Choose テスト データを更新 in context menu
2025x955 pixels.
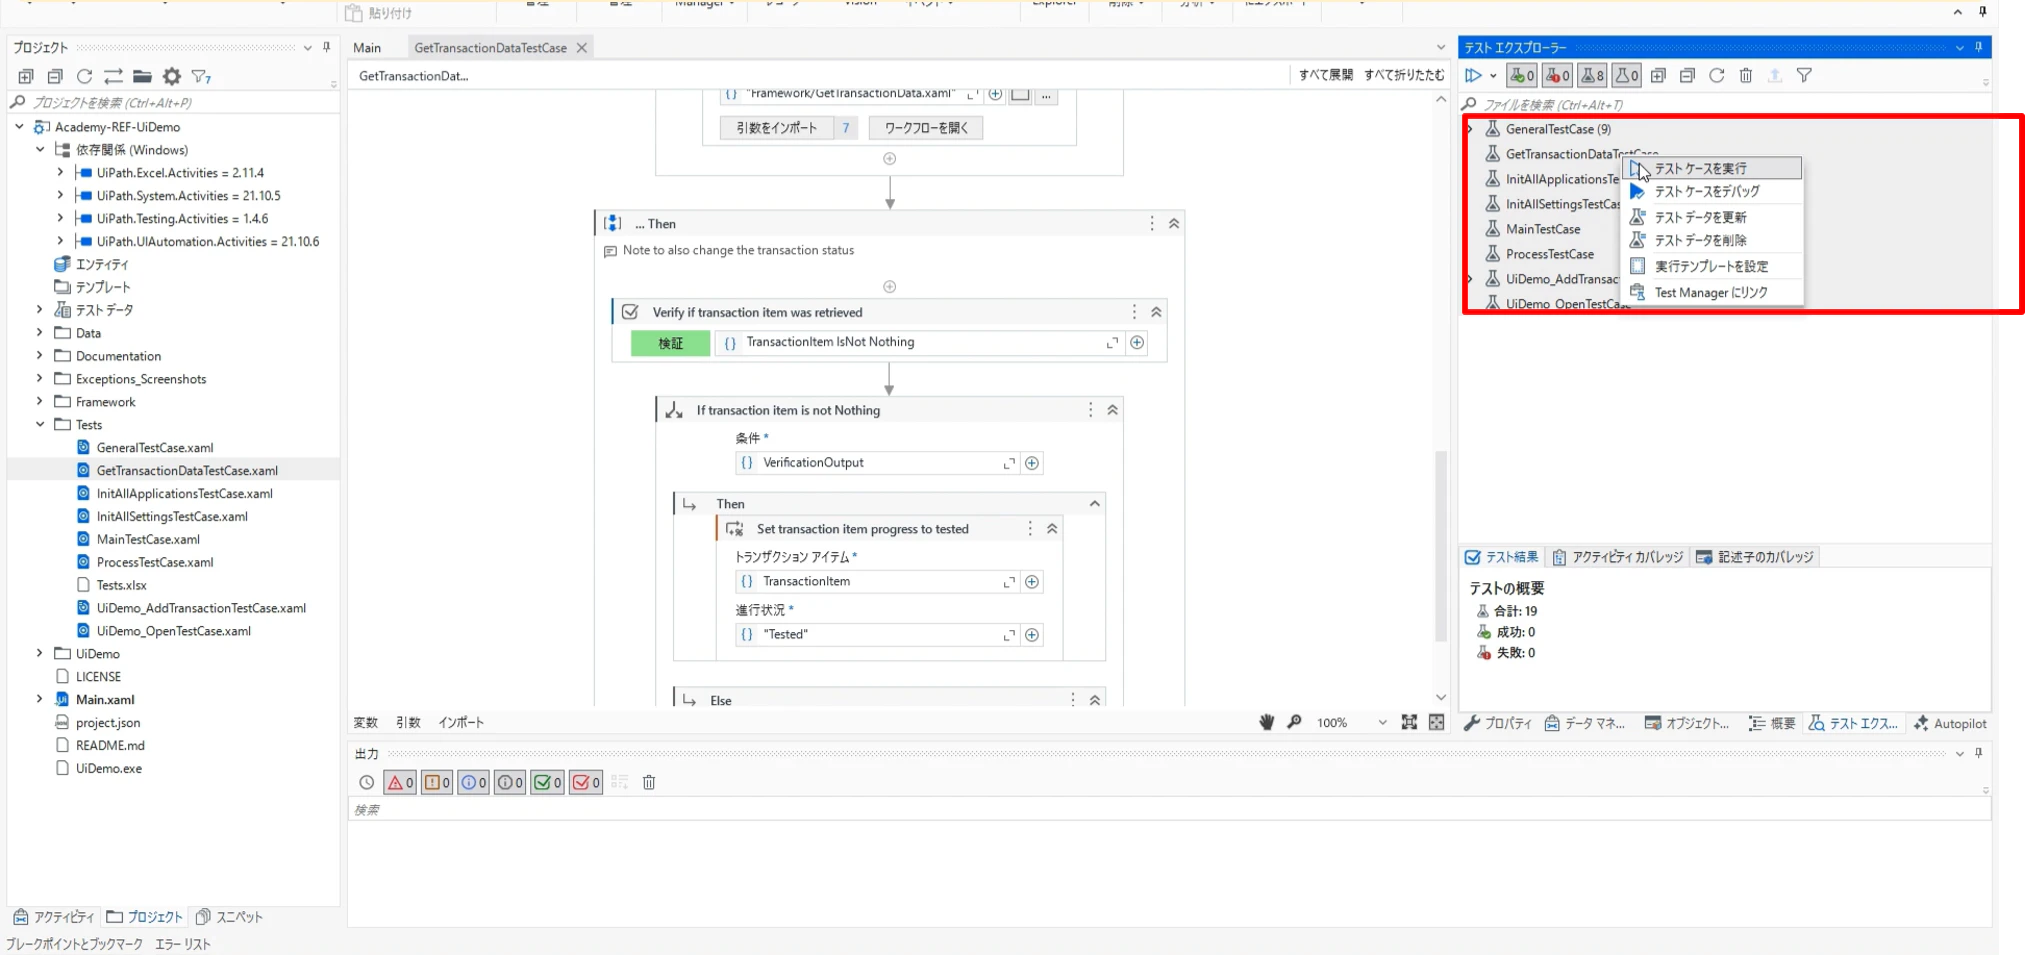pyautogui.click(x=1712, y=217)
